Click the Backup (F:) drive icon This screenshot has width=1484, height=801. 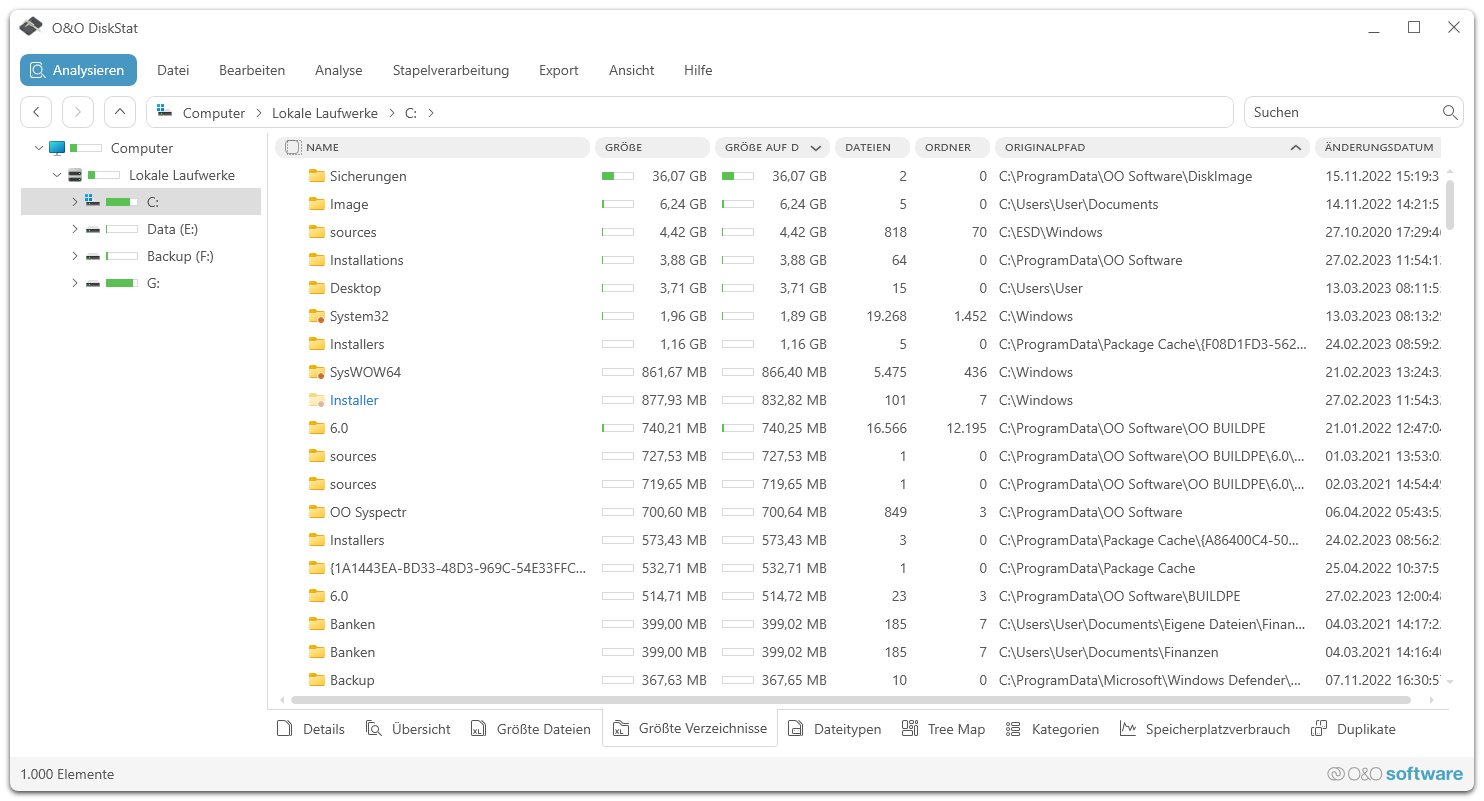tap(93, 256)
